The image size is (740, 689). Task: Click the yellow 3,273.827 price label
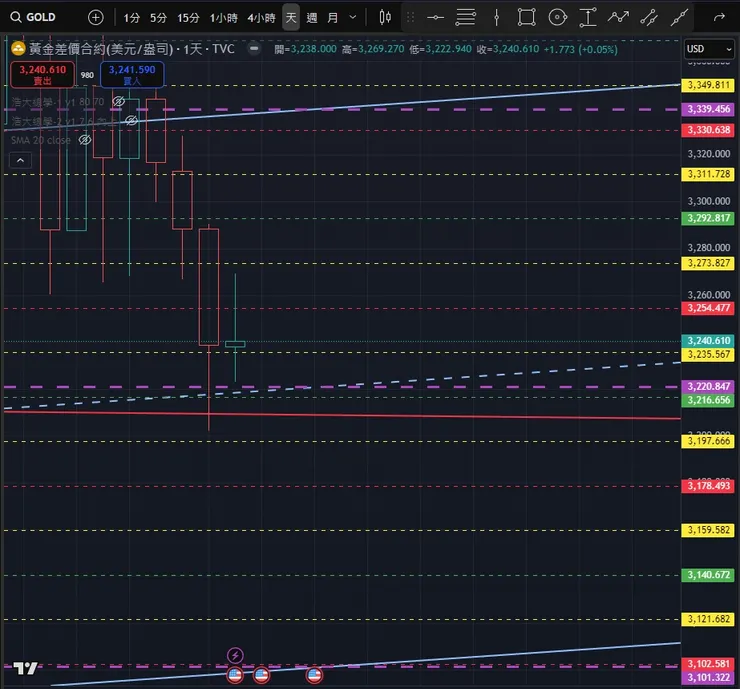tap(708, 263)
